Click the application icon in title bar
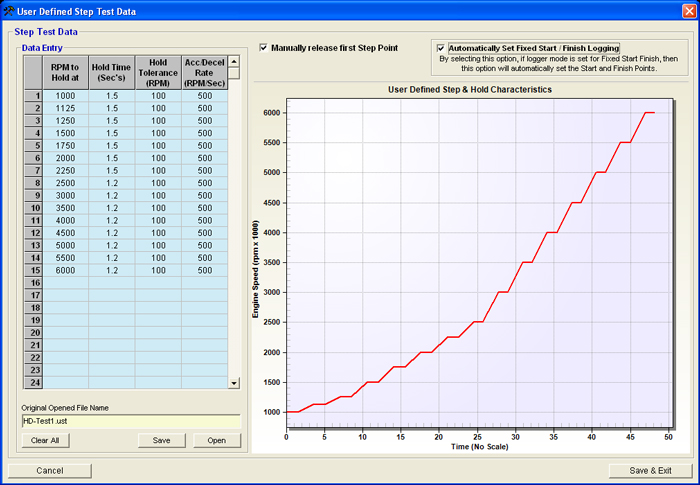The height and width of the screenshot is (485, 700). click(x=9, y=10)
